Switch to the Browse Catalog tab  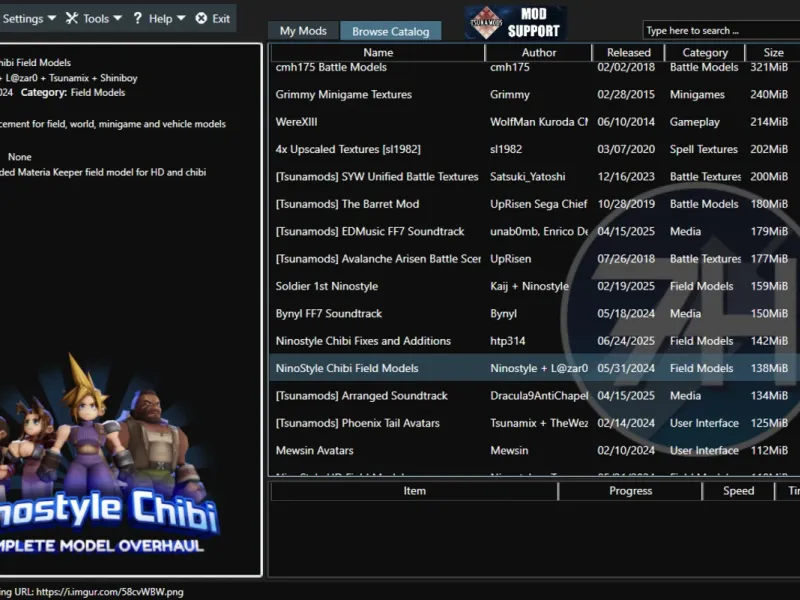391,31
